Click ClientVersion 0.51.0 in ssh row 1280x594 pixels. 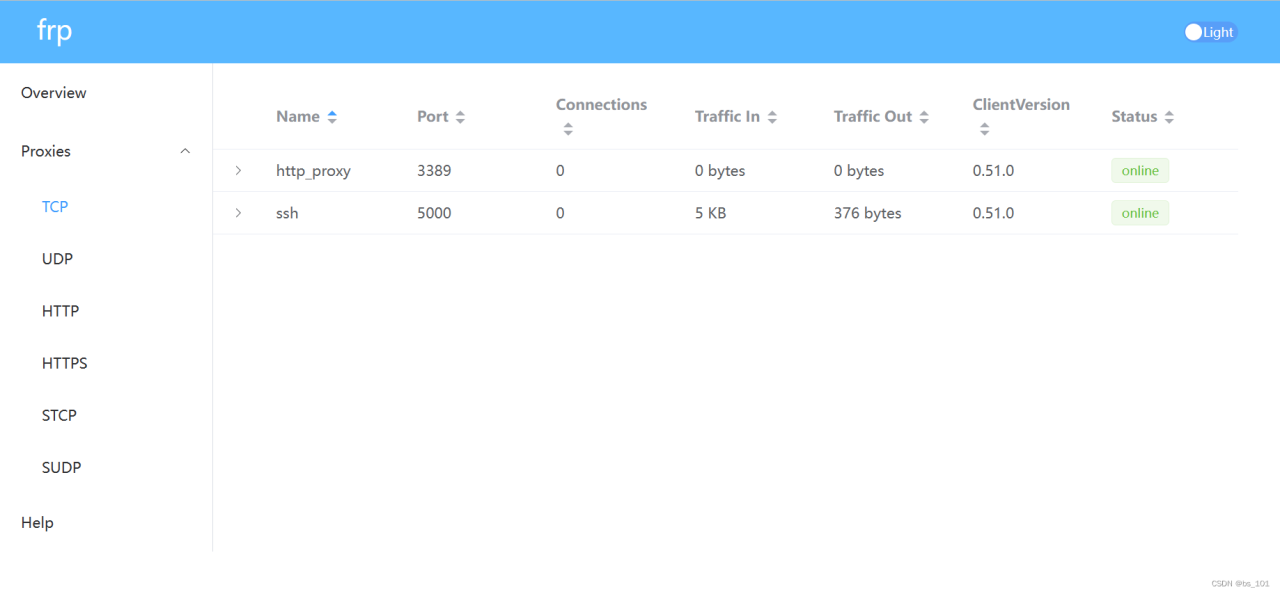coord(993,213)
